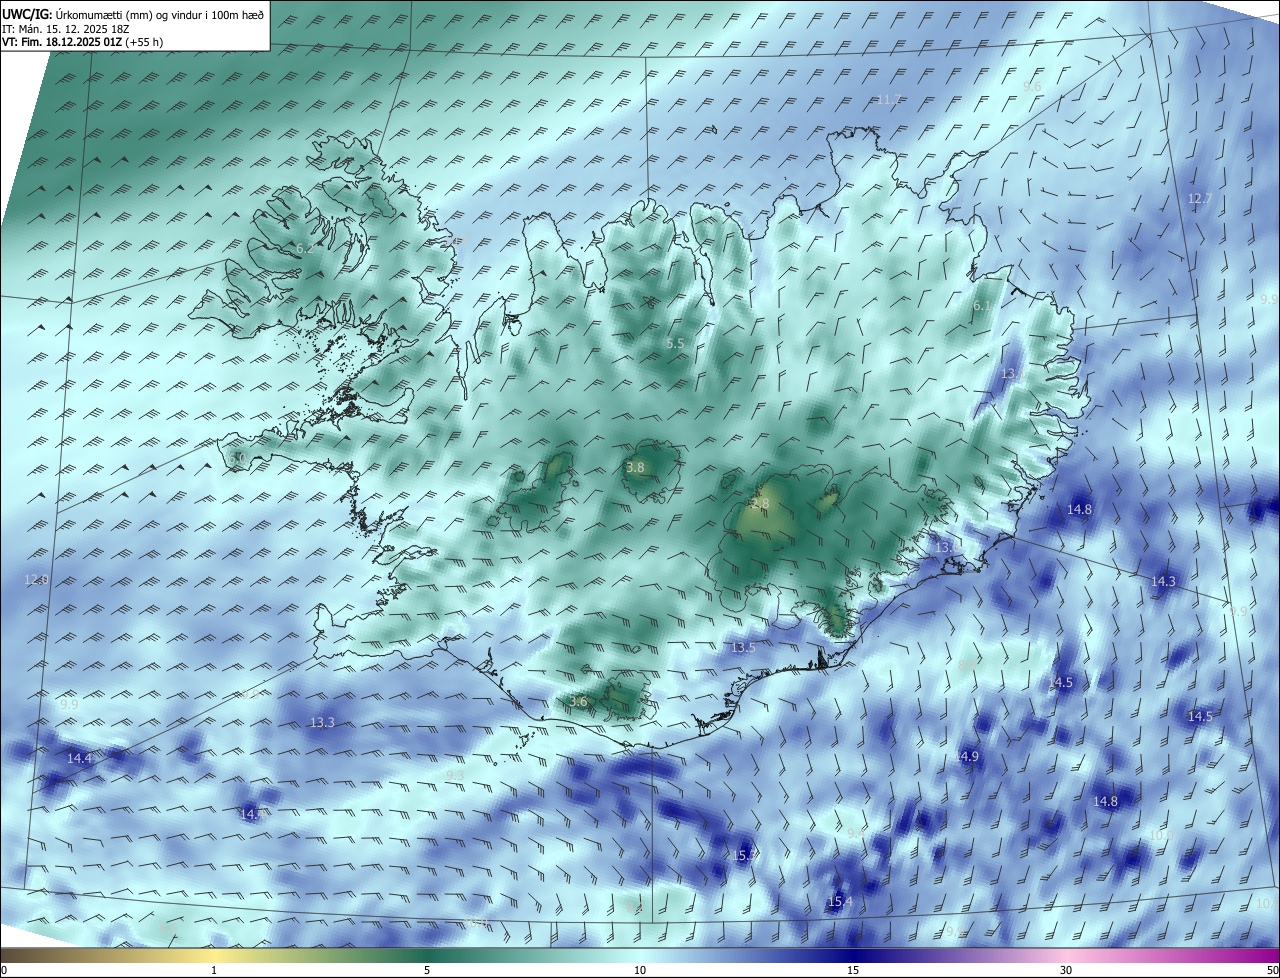This screenshot has width=1280, height=978.
Task: Click the 14.3 value label
Action: pos(1163,581)
